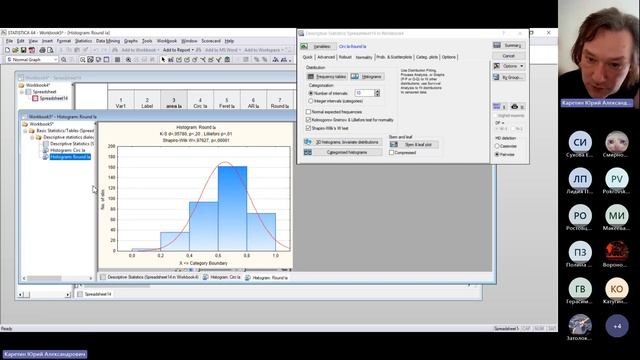Enable Normal expected frequencies checkbox
640x360 pixels.
click(x=308, y=111)
